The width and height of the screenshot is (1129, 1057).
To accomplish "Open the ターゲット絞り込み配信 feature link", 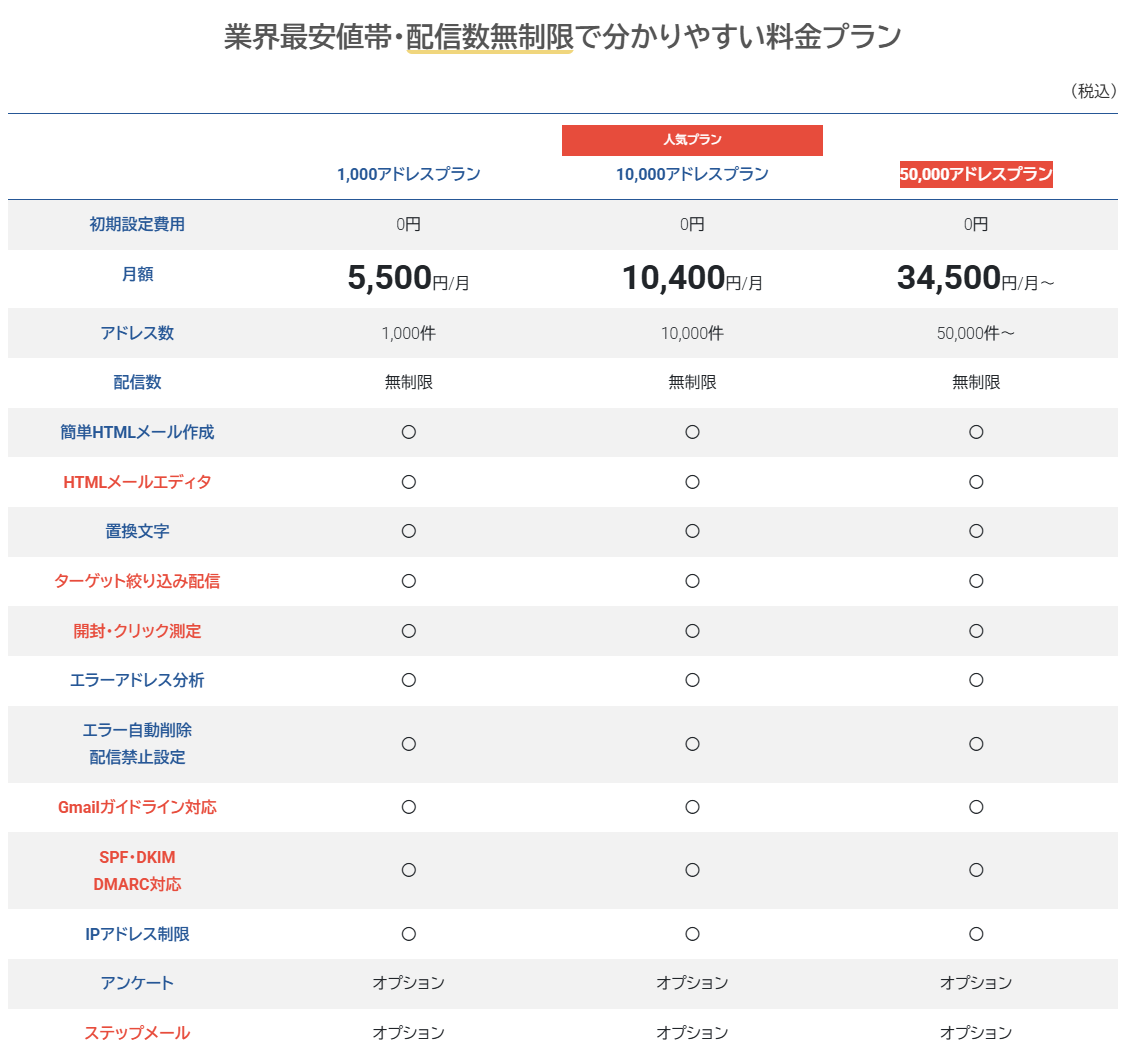I will (137, 581).
